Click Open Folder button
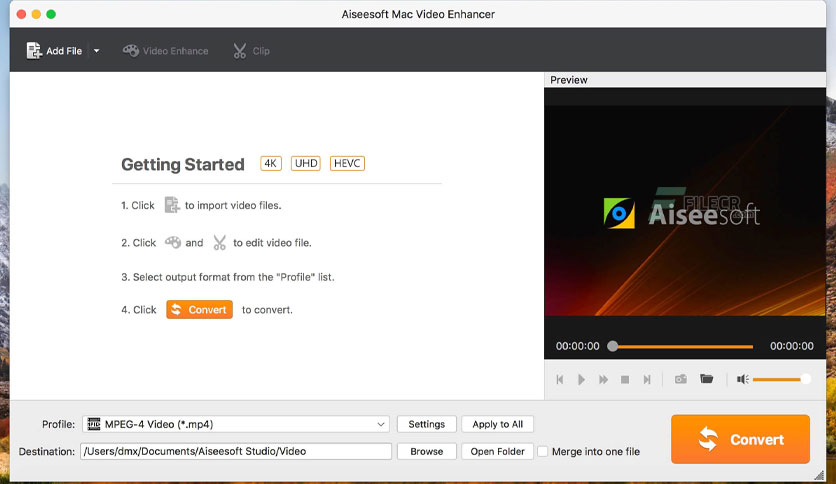 pyautogui.click(x=497, y=451)
